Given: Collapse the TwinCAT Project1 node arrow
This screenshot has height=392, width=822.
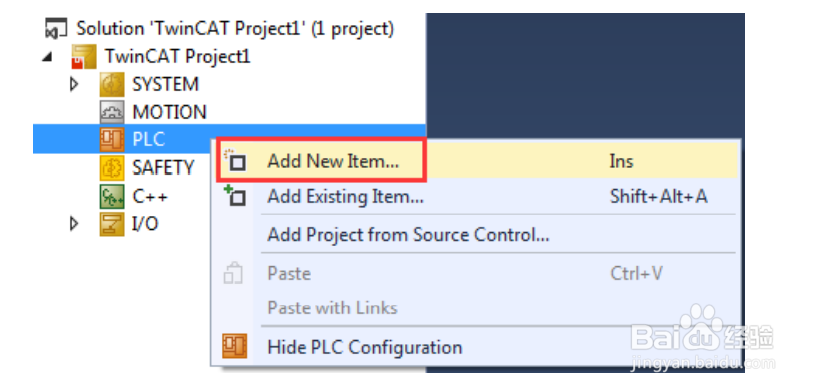Looking at the screenshot, I should coord(48,57).
